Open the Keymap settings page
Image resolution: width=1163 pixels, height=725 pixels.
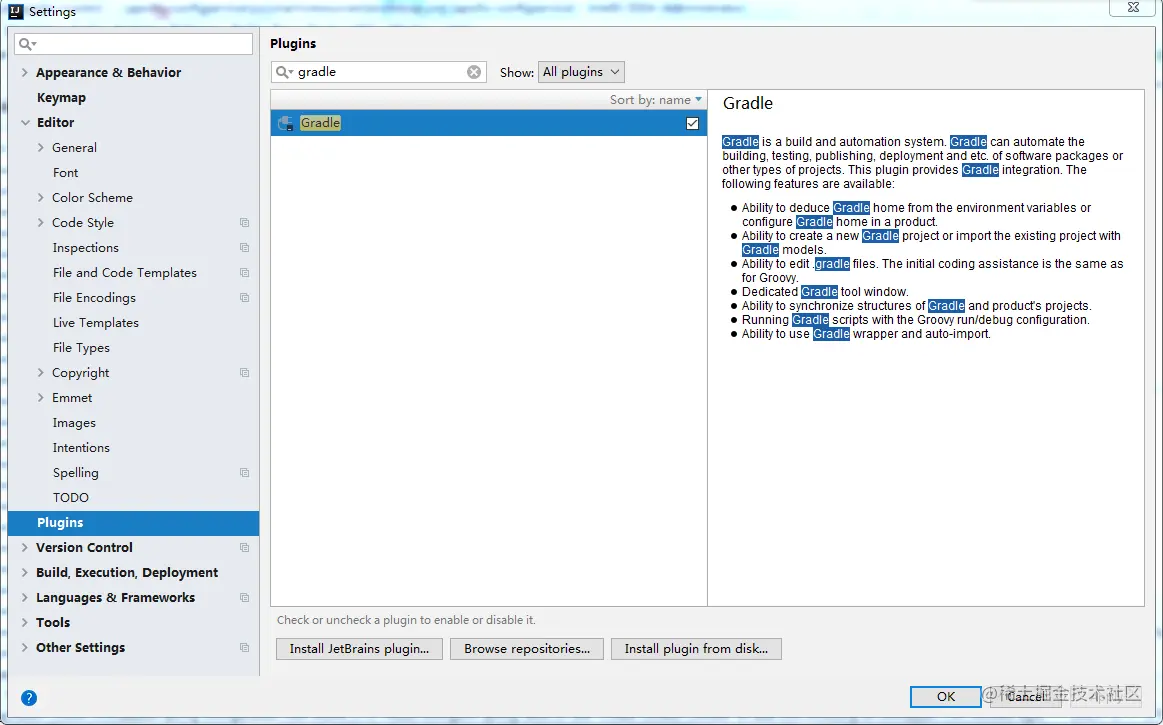(x=61, y=97)
